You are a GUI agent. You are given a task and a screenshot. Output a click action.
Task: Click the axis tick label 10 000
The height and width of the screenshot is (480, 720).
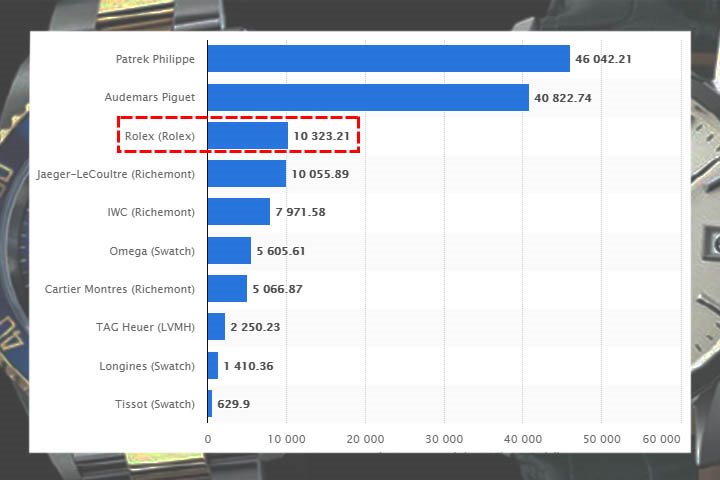[287, 439]
